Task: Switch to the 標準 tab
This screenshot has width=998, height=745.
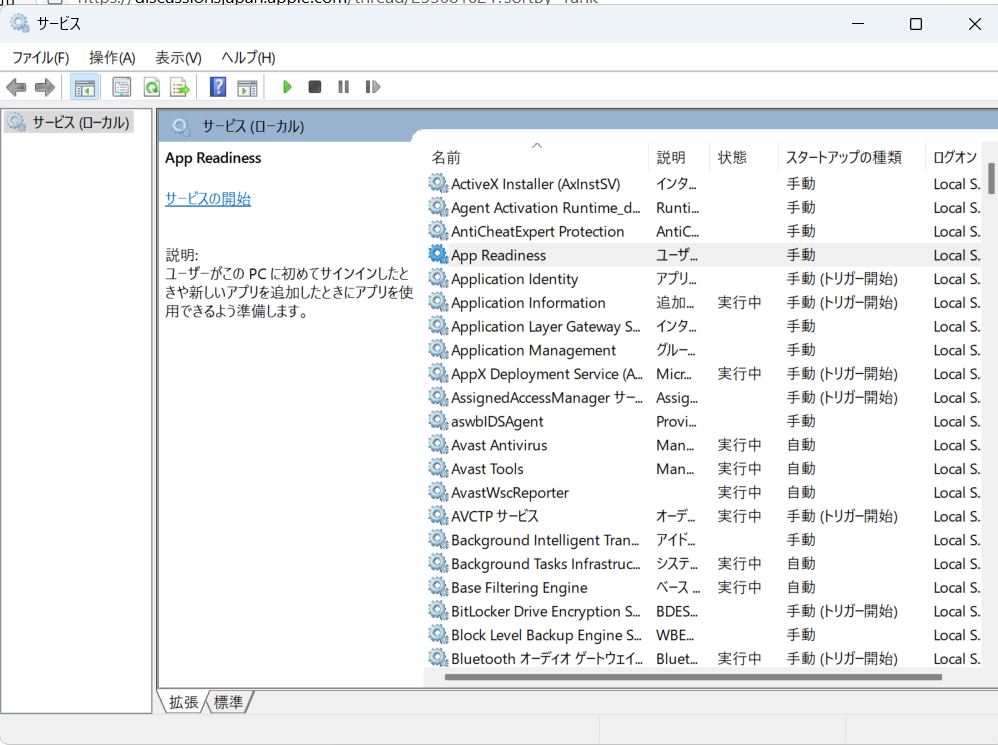Action: [229, 702]
